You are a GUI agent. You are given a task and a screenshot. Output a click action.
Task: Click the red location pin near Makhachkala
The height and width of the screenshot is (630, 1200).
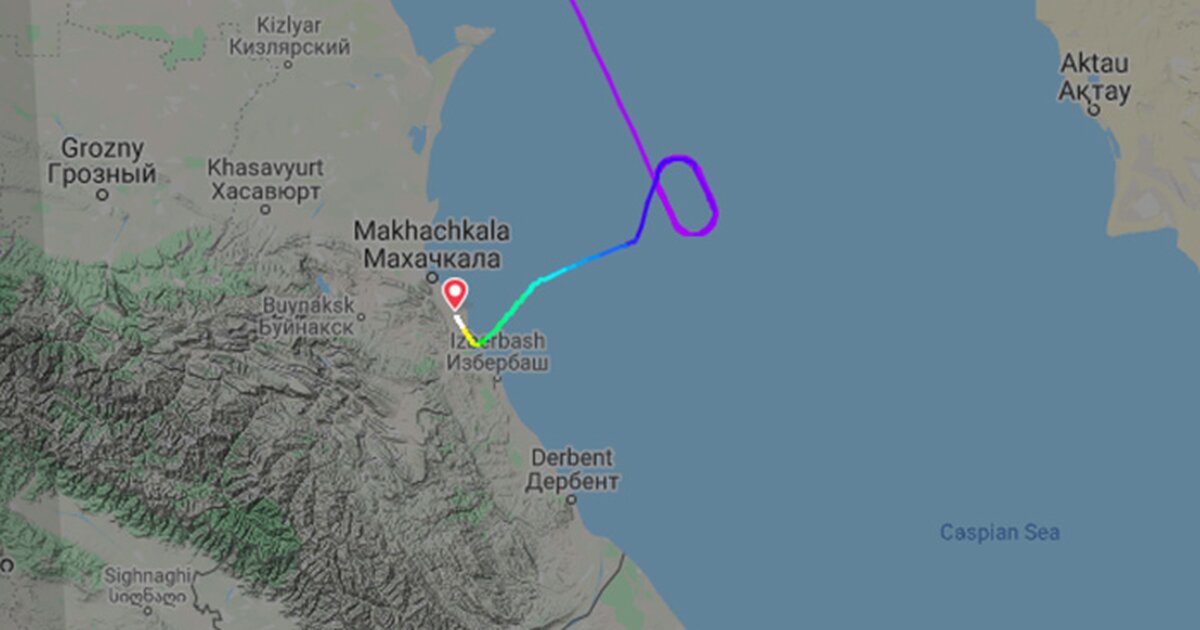(455, 294)
